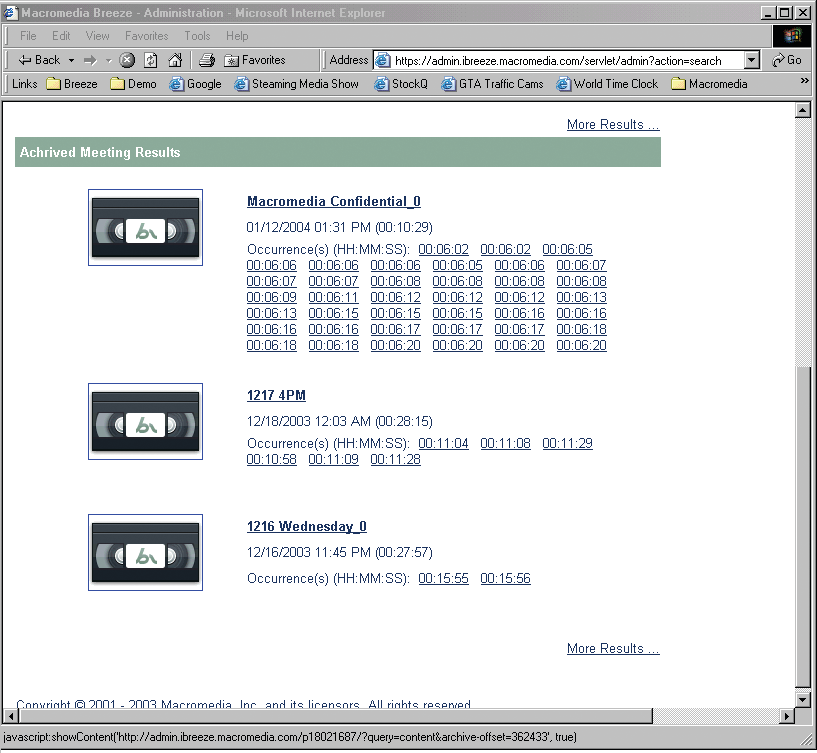Click the Refresh page icon
The width and height of the screenshot is (817, 753).
tap(150, 60)
